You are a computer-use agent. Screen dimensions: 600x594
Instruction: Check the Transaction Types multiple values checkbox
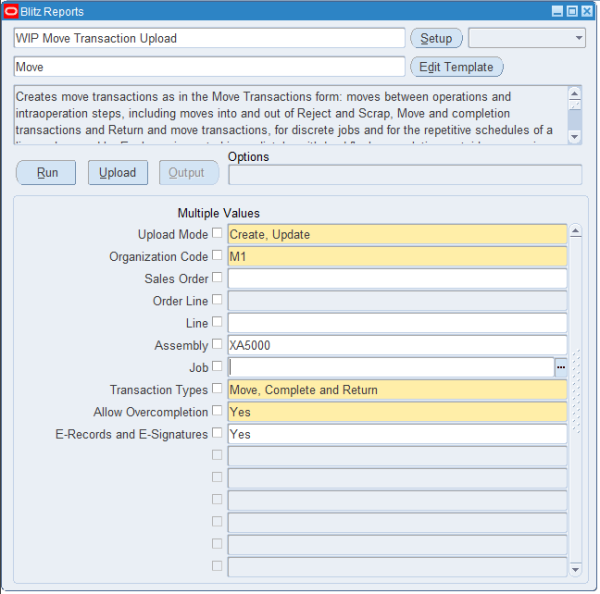[217, 388]
